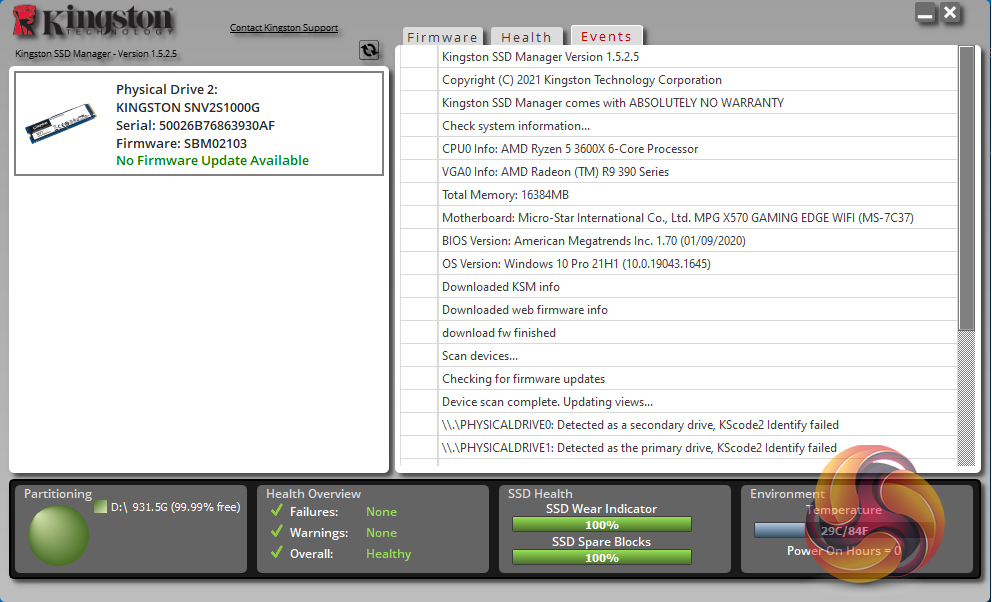Minimize the Kingston SSD Manager window
Image resolution: width=992 pixels, height=602 pixels.
point(926,13)
